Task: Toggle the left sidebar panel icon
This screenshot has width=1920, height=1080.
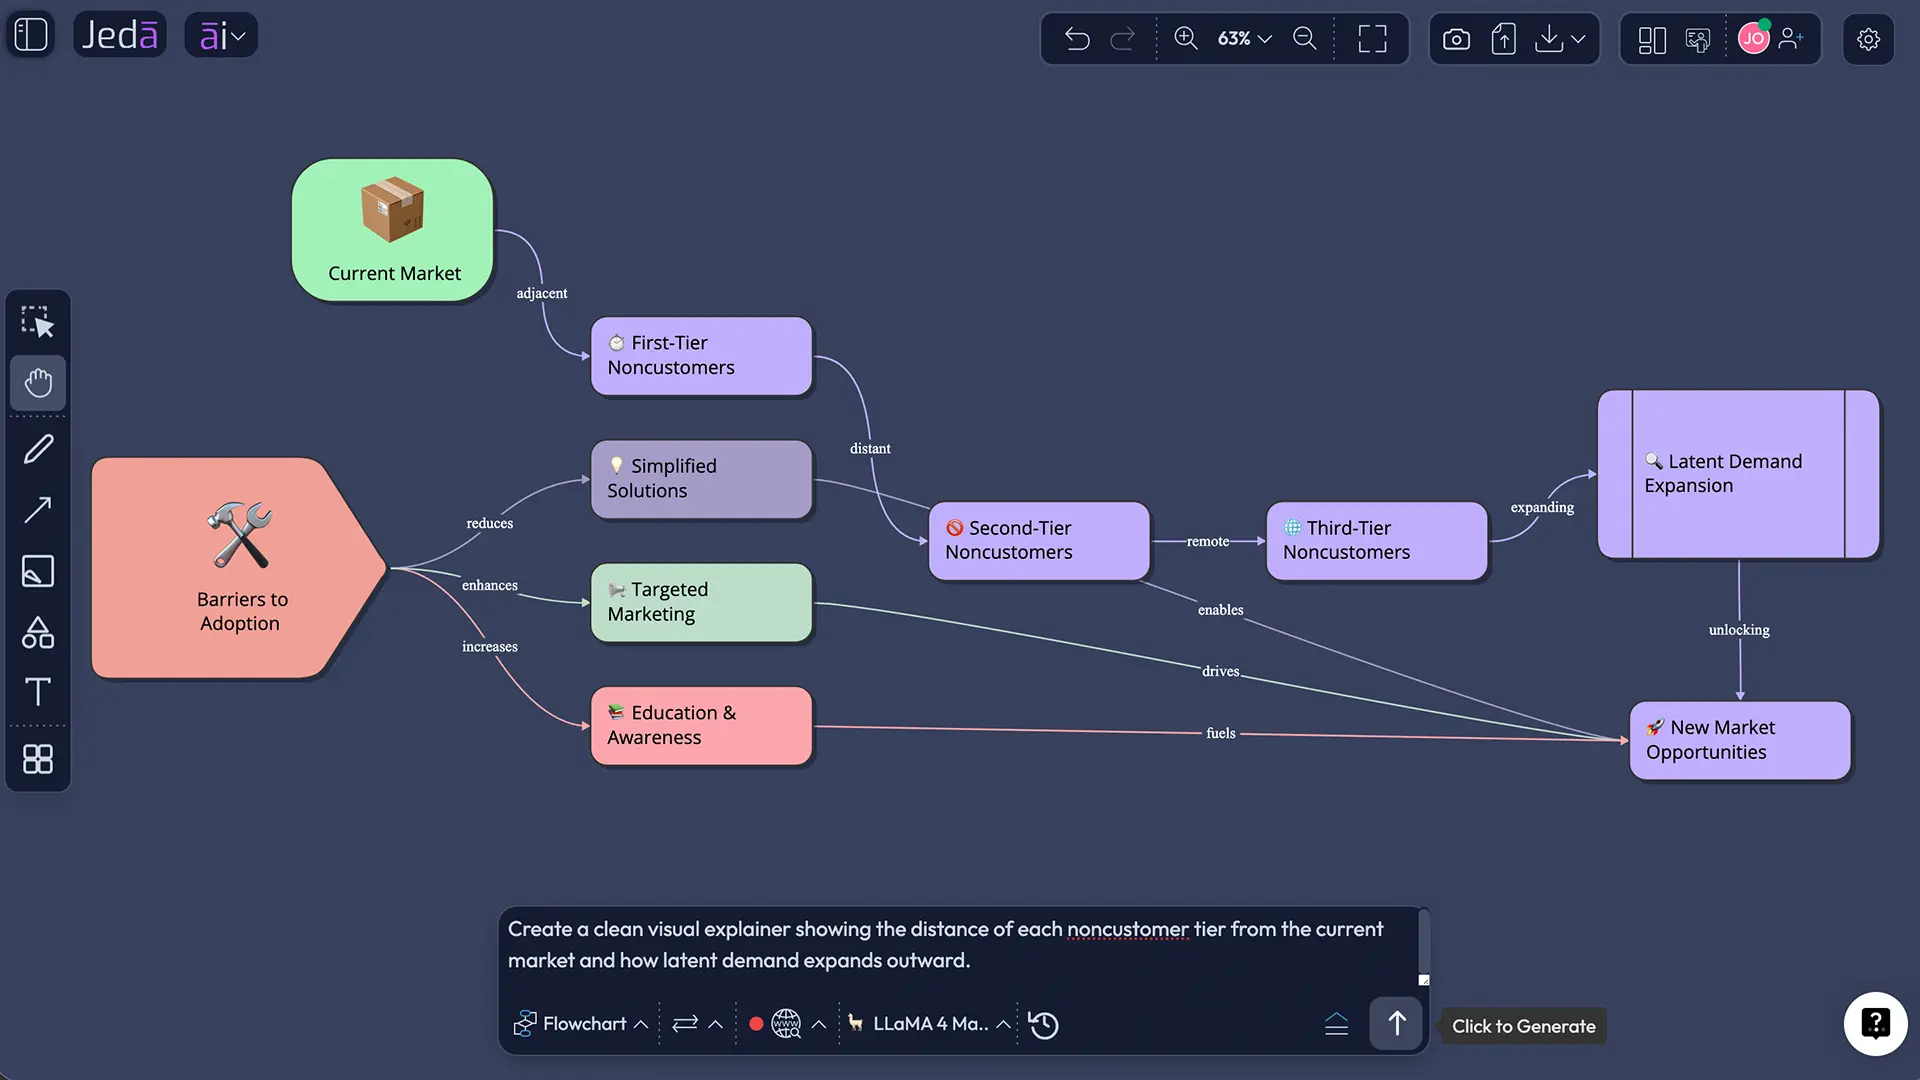Action: coord(31,35)
